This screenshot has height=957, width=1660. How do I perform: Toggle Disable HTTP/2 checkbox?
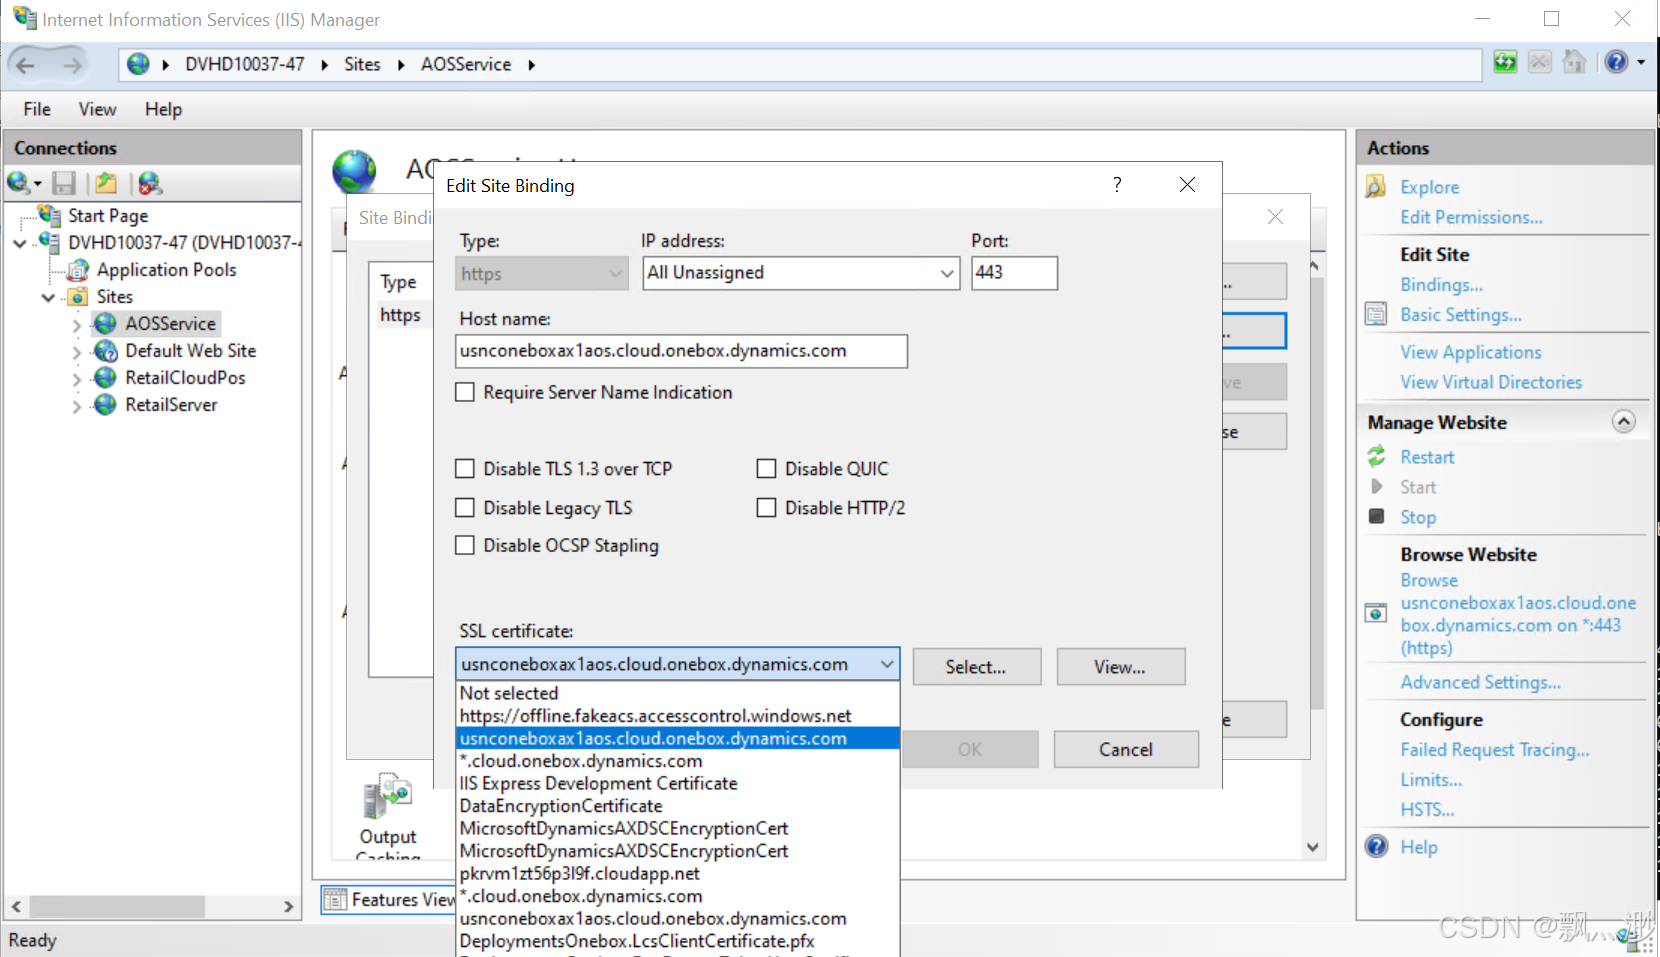click(767, 508)
